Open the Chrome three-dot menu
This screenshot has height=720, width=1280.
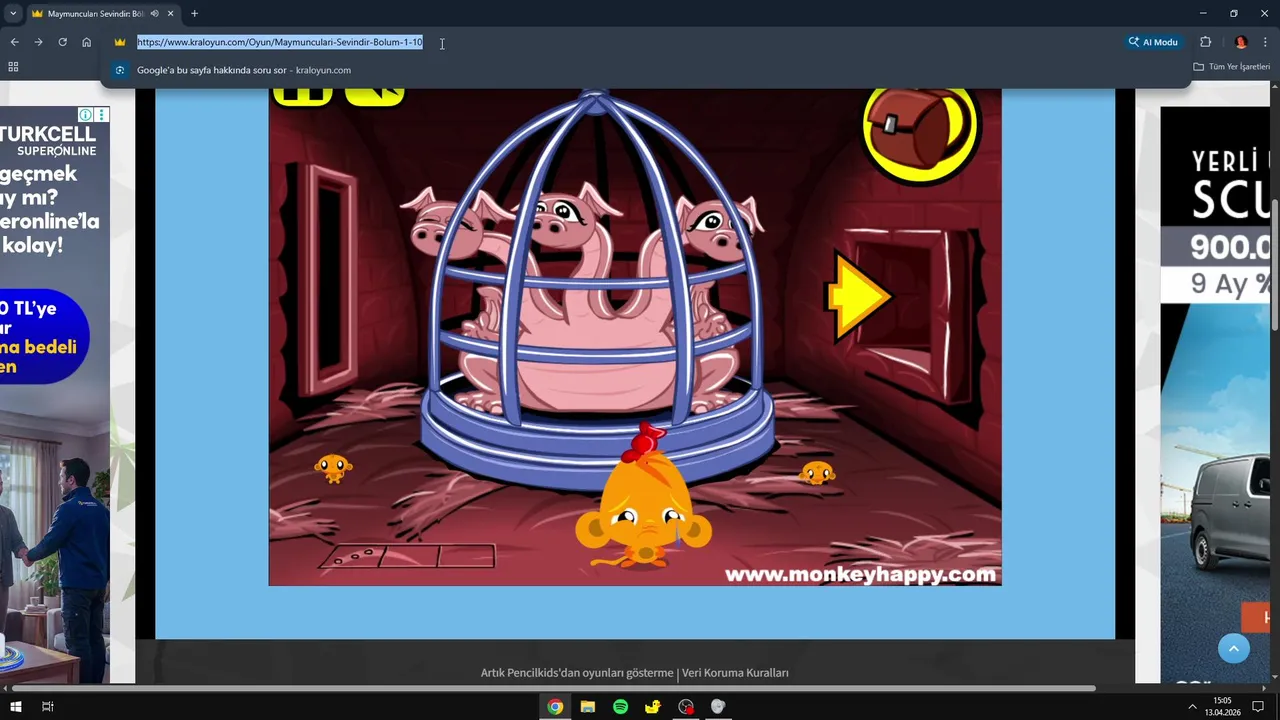pyautogui.click(x=1266, y=42)
